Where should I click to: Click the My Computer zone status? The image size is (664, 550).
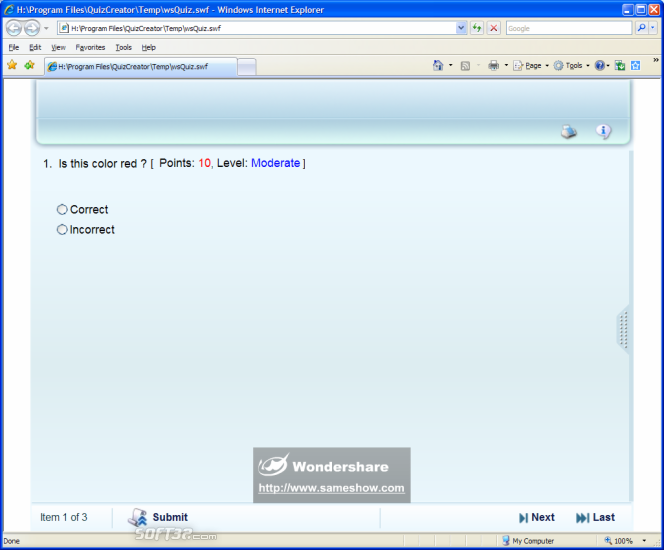tap(528, 541)
